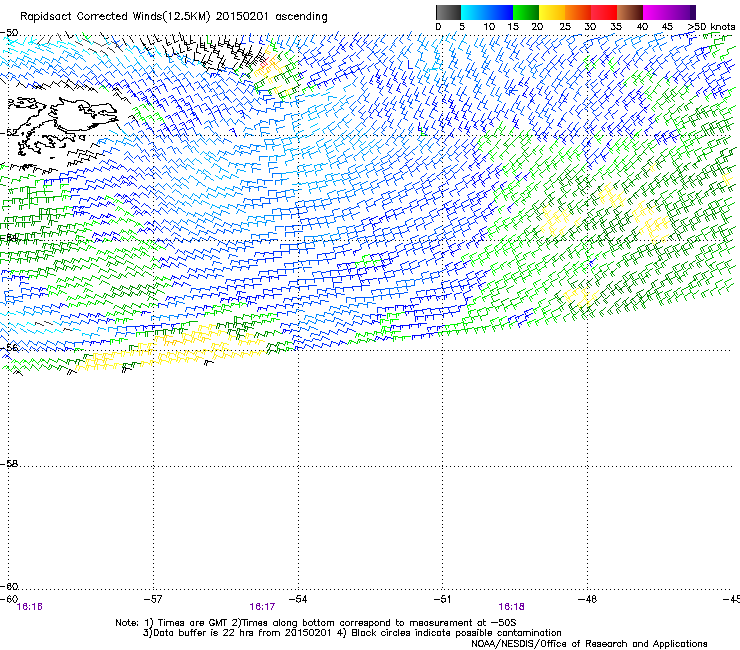The image size is (740, 650).
Task: Click the '-56' latitude label
Action: click(9, 348)
